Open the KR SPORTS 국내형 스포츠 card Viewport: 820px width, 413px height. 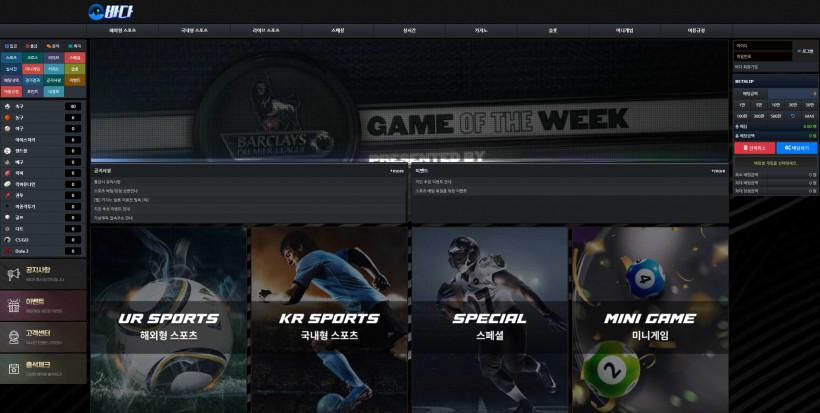coord(329,319)
